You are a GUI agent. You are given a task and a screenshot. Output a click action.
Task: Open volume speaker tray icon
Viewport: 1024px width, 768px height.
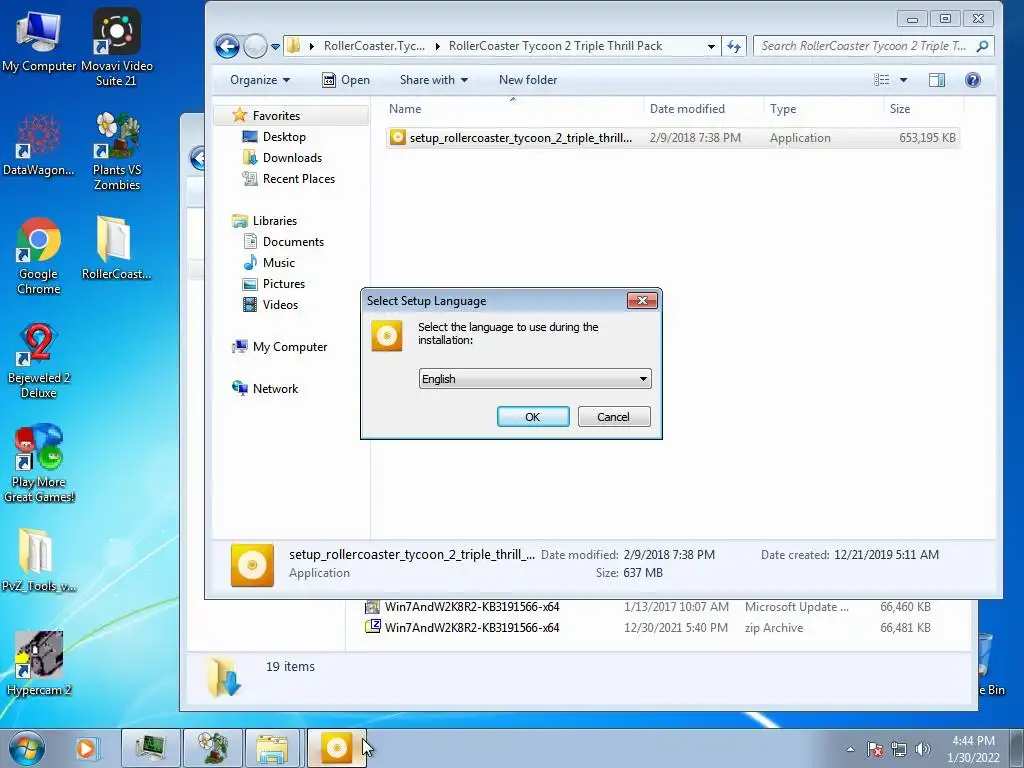[922, 749]
